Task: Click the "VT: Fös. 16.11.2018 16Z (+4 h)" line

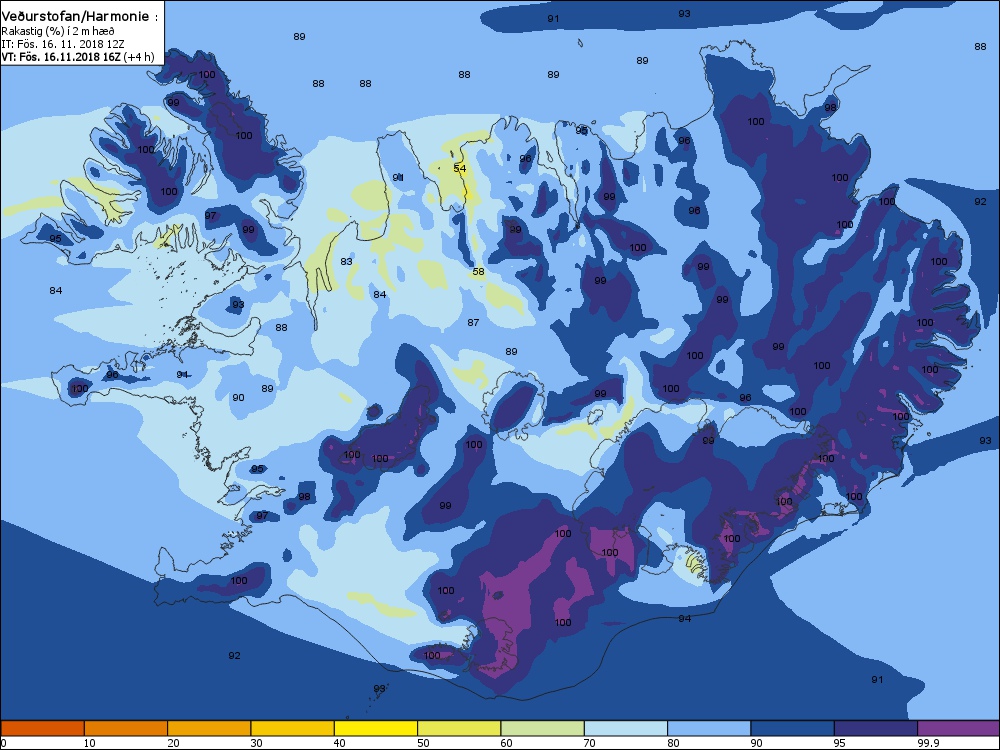Action: (x=78, y=56)
